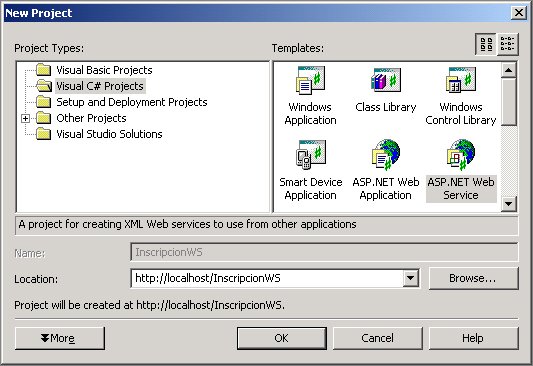The width and height of the screenshot is (533, 366).
Task: Confirm project creation with OK
Action: [x=281, y=338]
